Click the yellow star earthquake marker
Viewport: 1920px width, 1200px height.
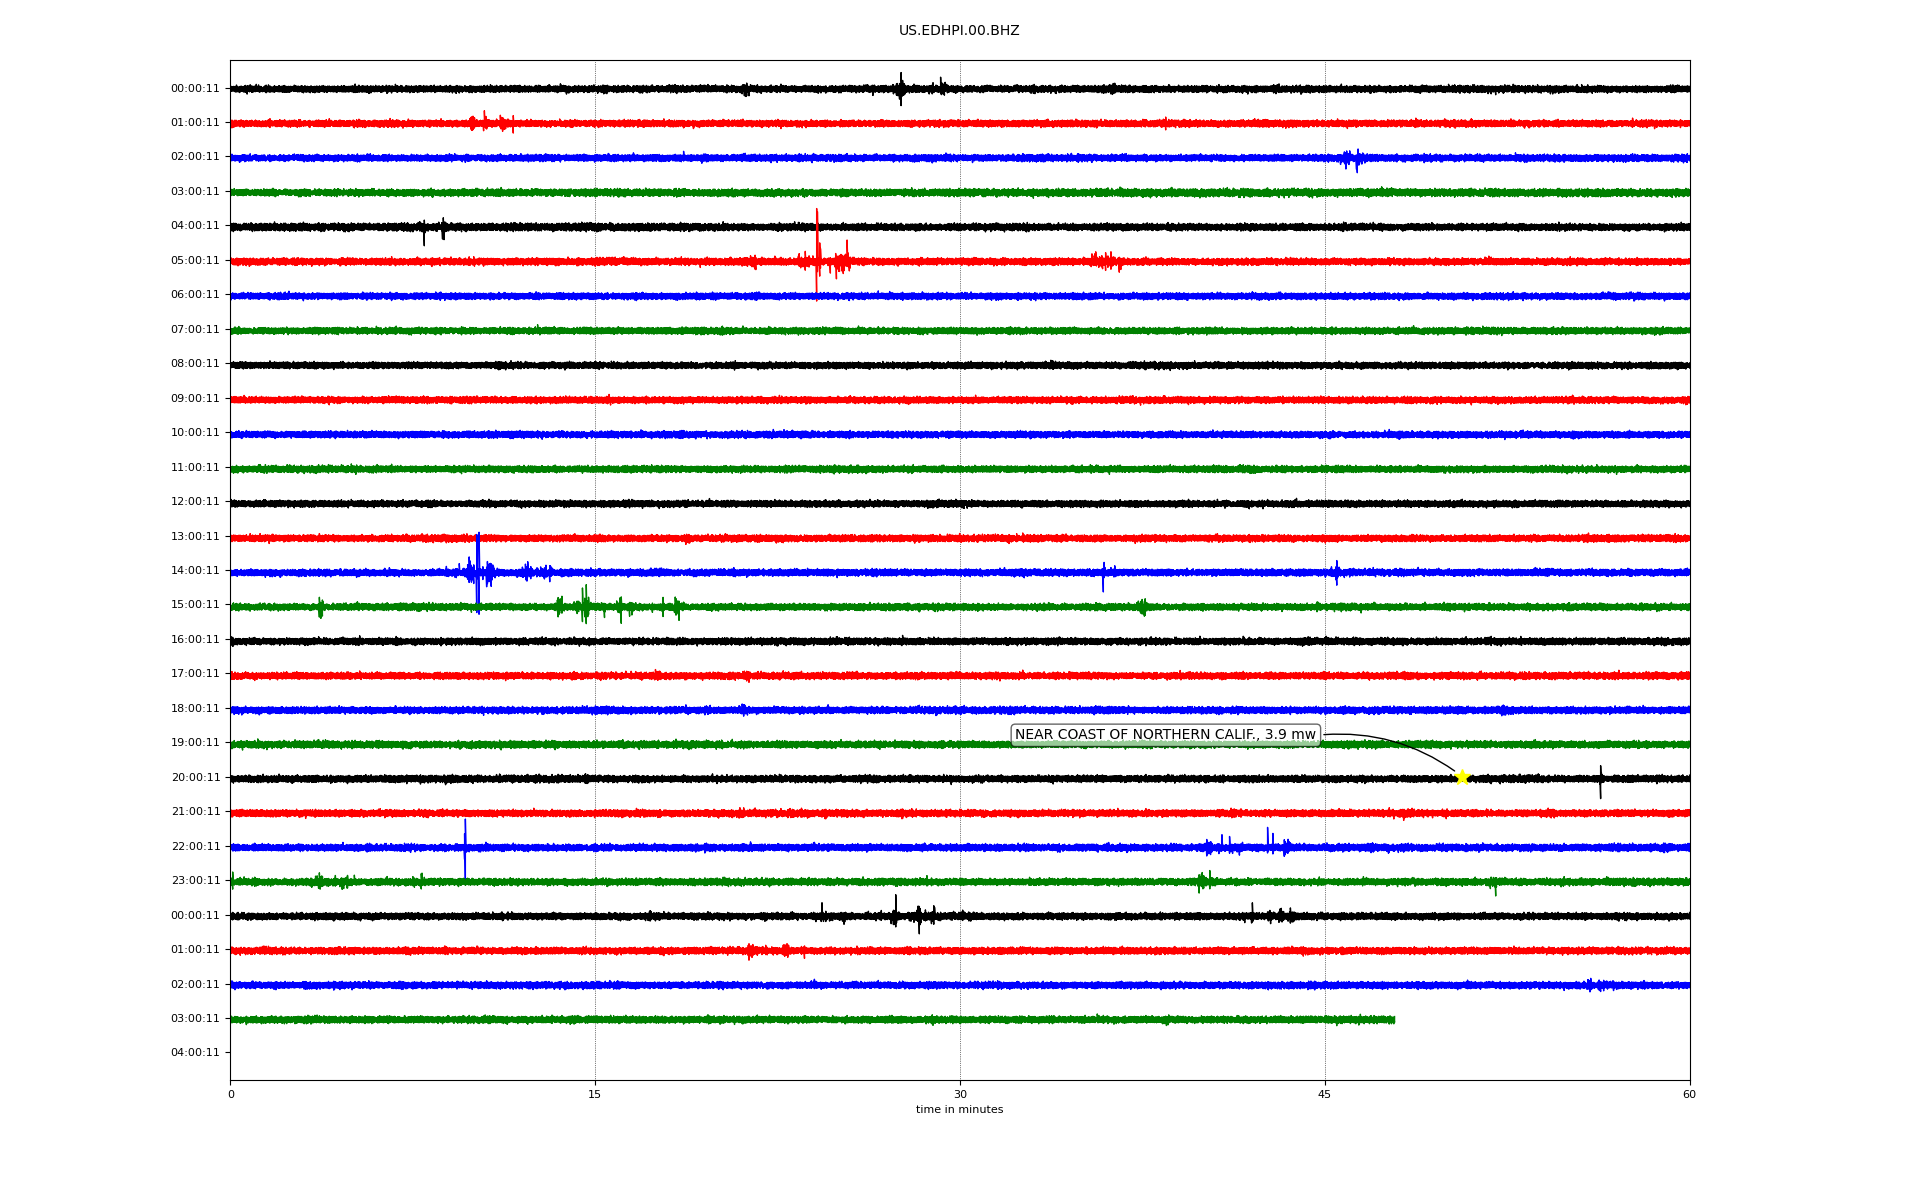(1462, 777)
